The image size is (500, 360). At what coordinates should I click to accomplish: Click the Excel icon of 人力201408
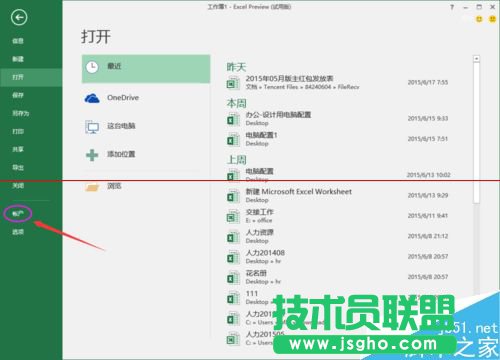tap(233, 257)
